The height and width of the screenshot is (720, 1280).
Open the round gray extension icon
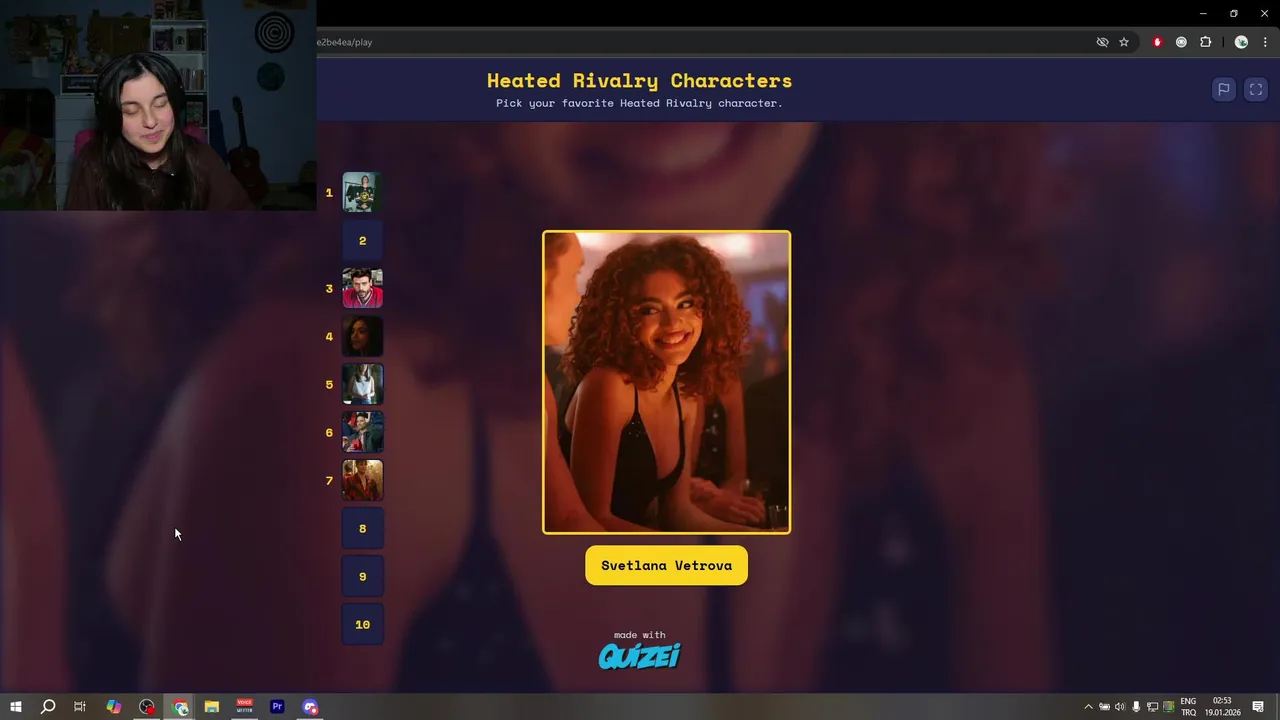pos(1181,42)
